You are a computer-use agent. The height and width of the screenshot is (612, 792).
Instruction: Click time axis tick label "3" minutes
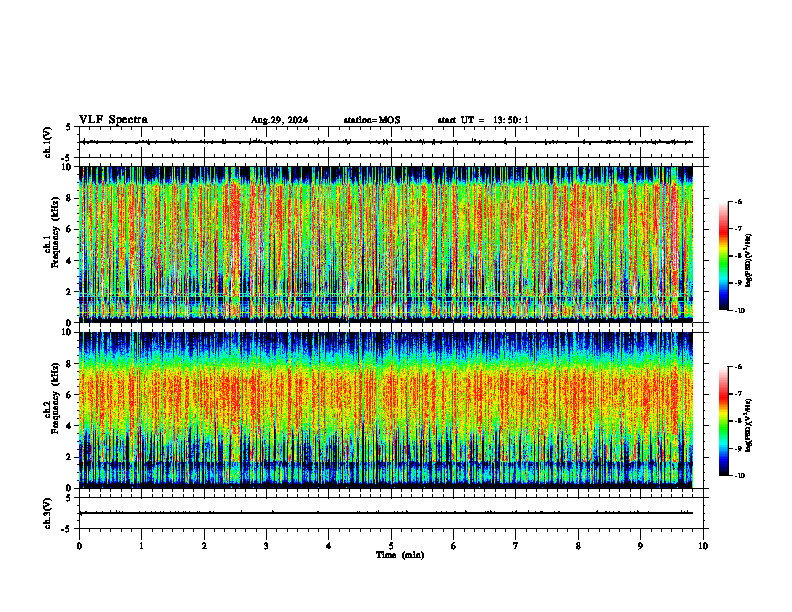(266, 546)
